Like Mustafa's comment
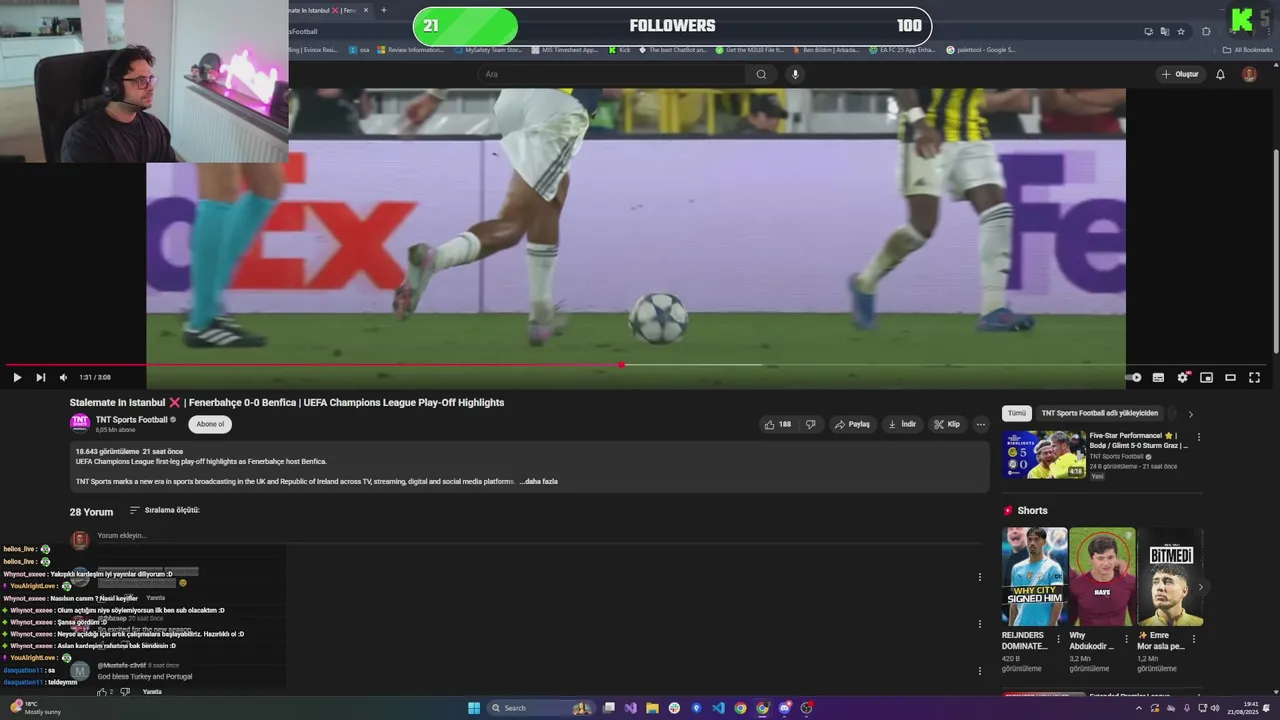 tap(101, 692)
